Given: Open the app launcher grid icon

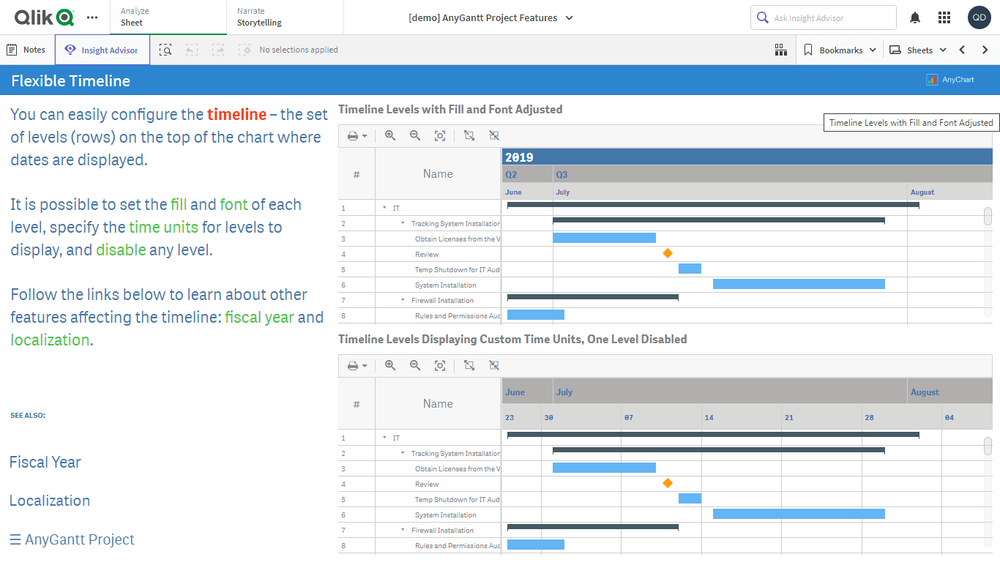Looking at the screenshot, I should tap(944, 18).
